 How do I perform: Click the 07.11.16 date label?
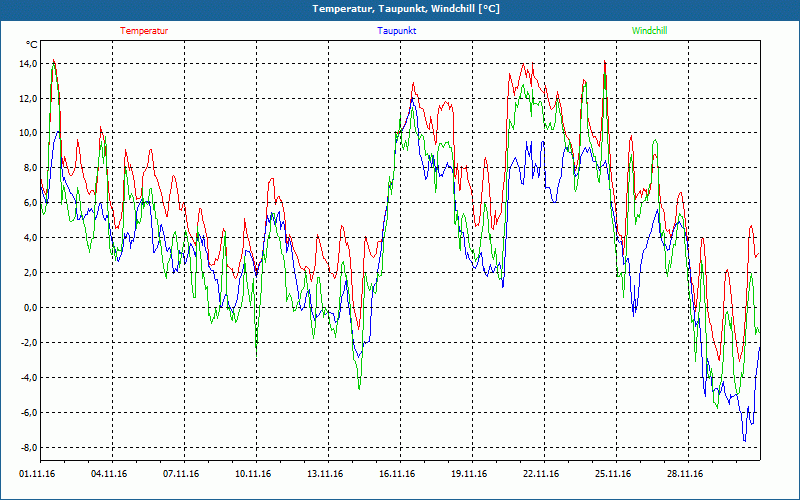[181, 474]
